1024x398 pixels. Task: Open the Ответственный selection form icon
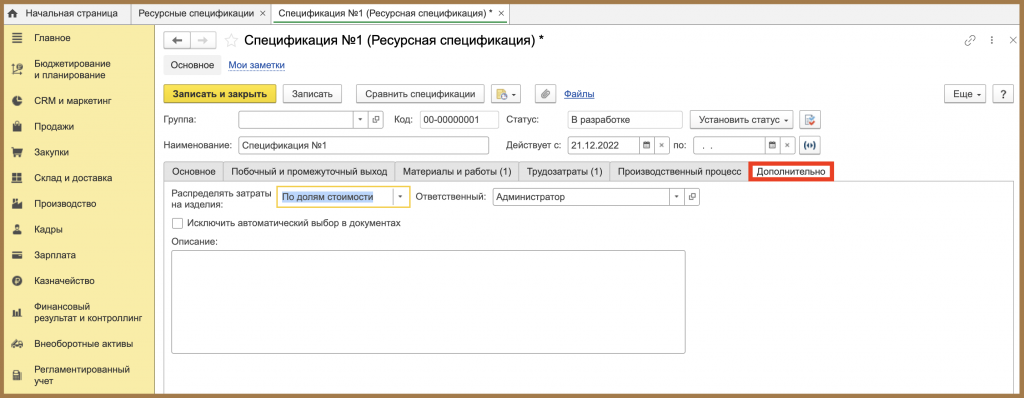click(x=693, y=197)
